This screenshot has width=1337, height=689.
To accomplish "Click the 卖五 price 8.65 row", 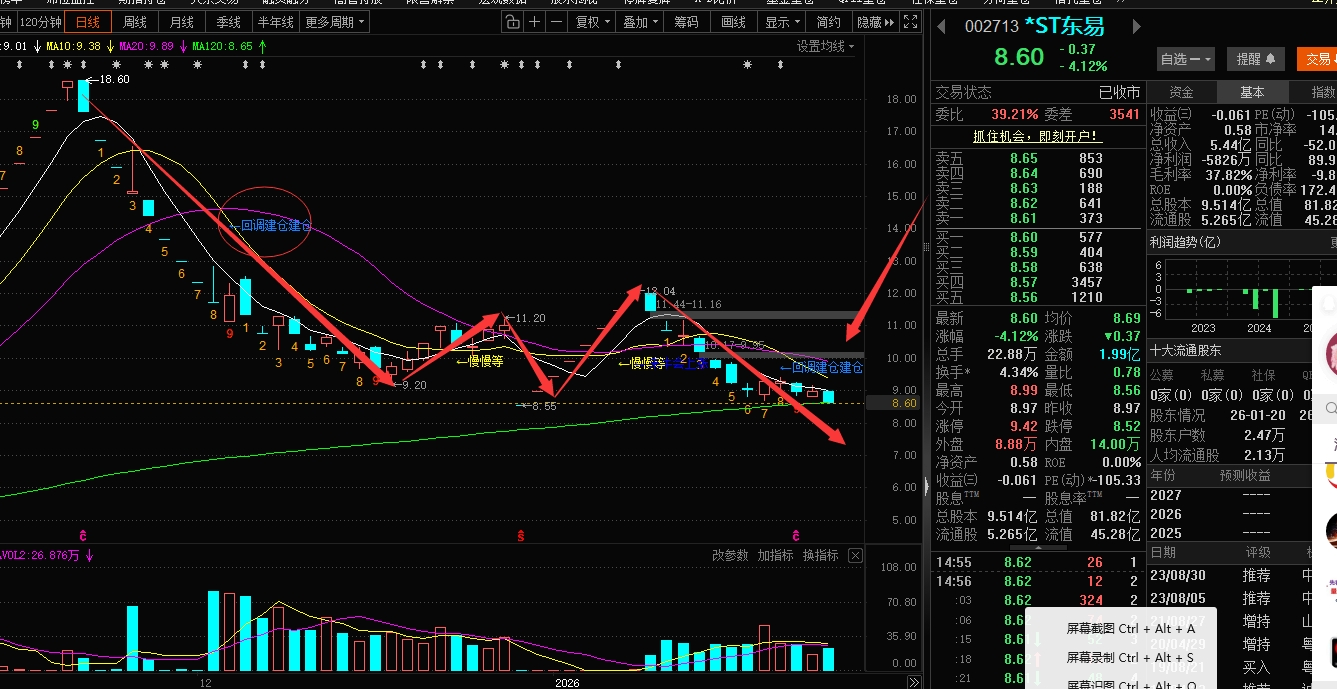I will click(x=1037, y=158).
